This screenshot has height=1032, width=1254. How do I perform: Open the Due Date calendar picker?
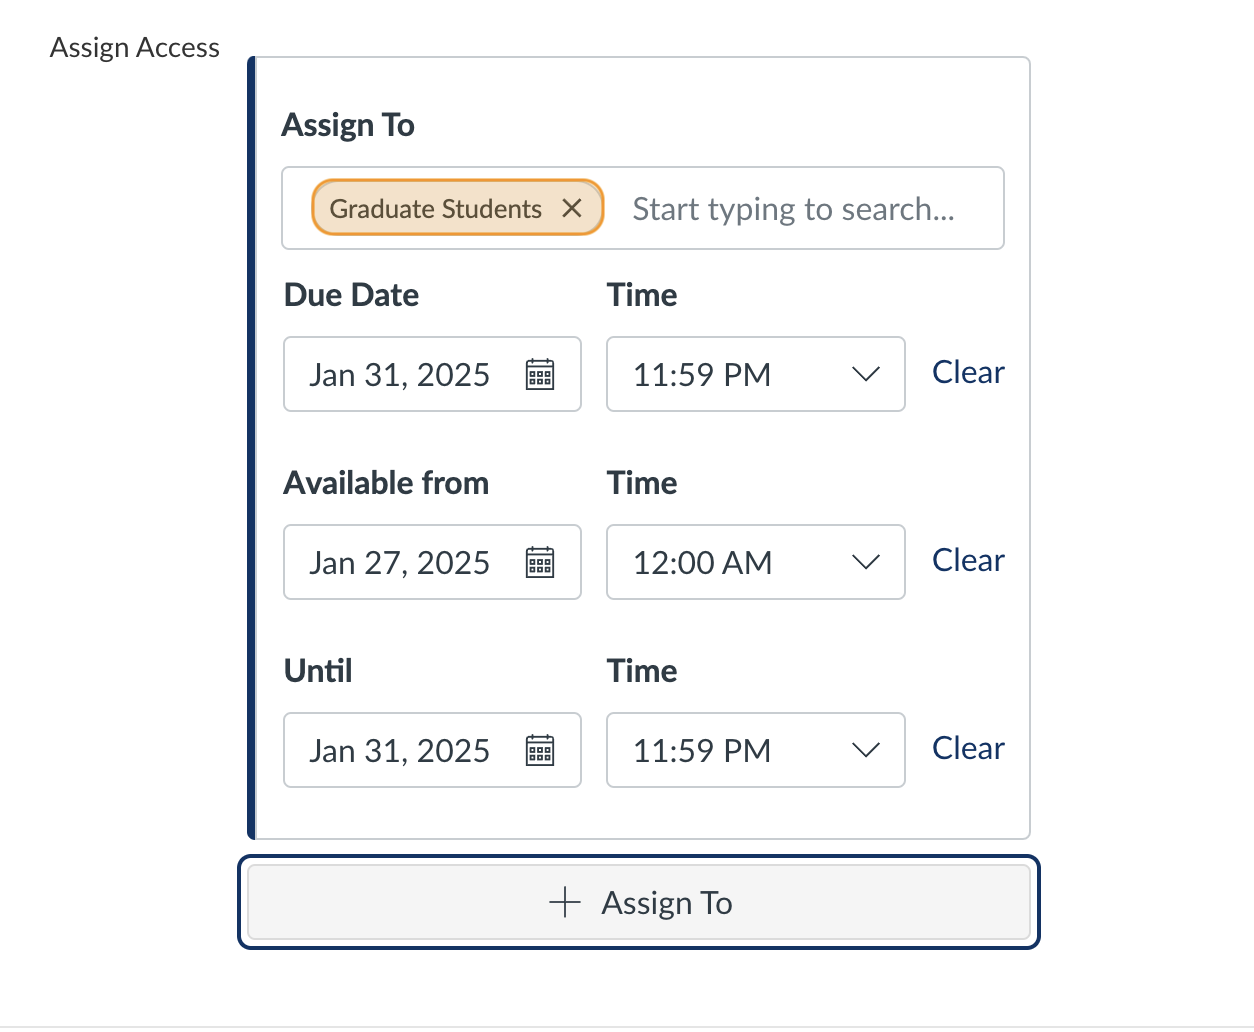click(540, 374)
